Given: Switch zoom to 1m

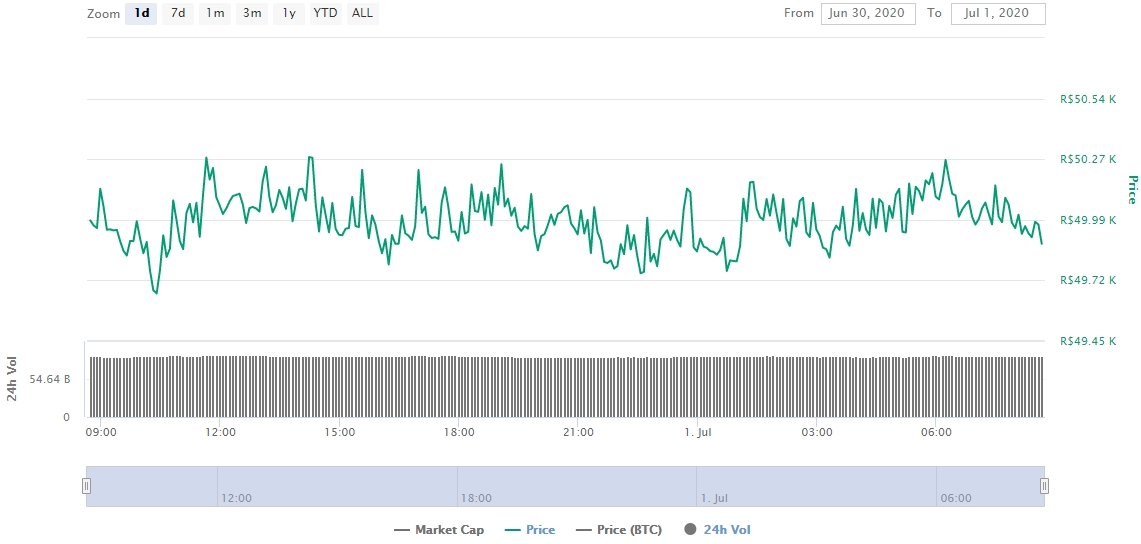Looking at the screenshot, I should tap(215, 14).
